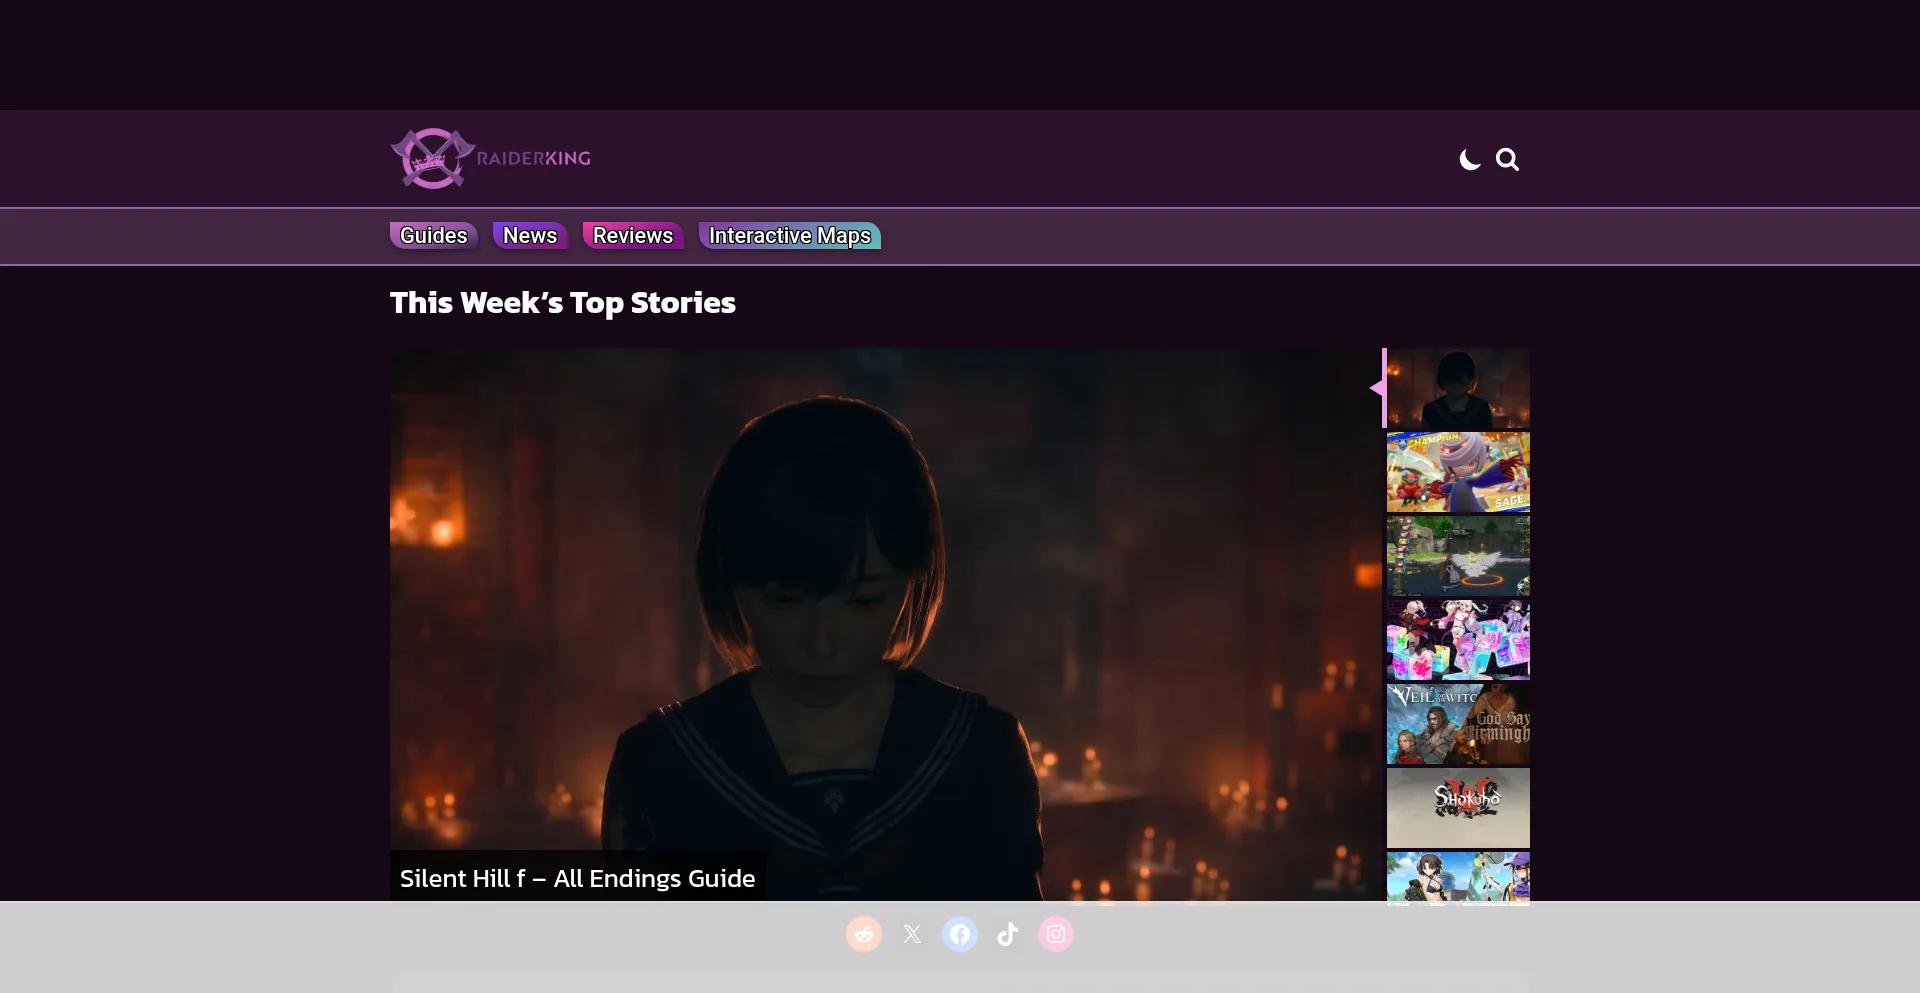Toggle dark mode with the moon icon

point(1469,159)
